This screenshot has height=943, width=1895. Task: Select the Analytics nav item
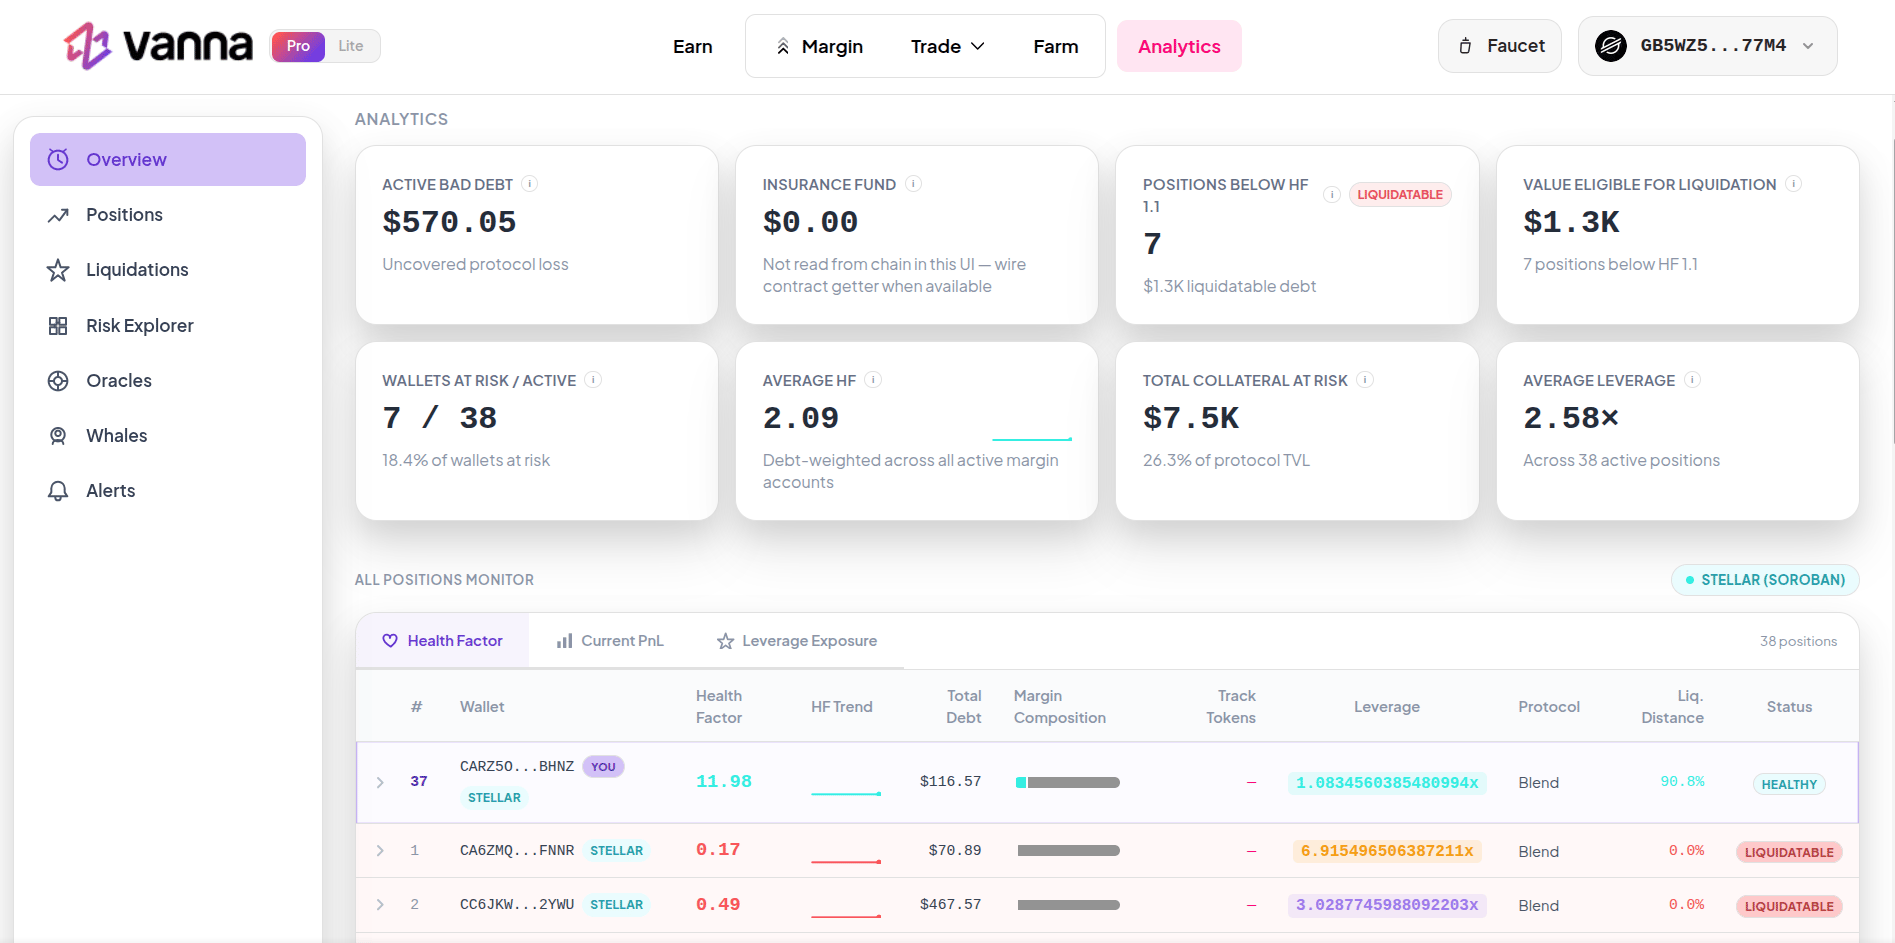point(1179,46)
